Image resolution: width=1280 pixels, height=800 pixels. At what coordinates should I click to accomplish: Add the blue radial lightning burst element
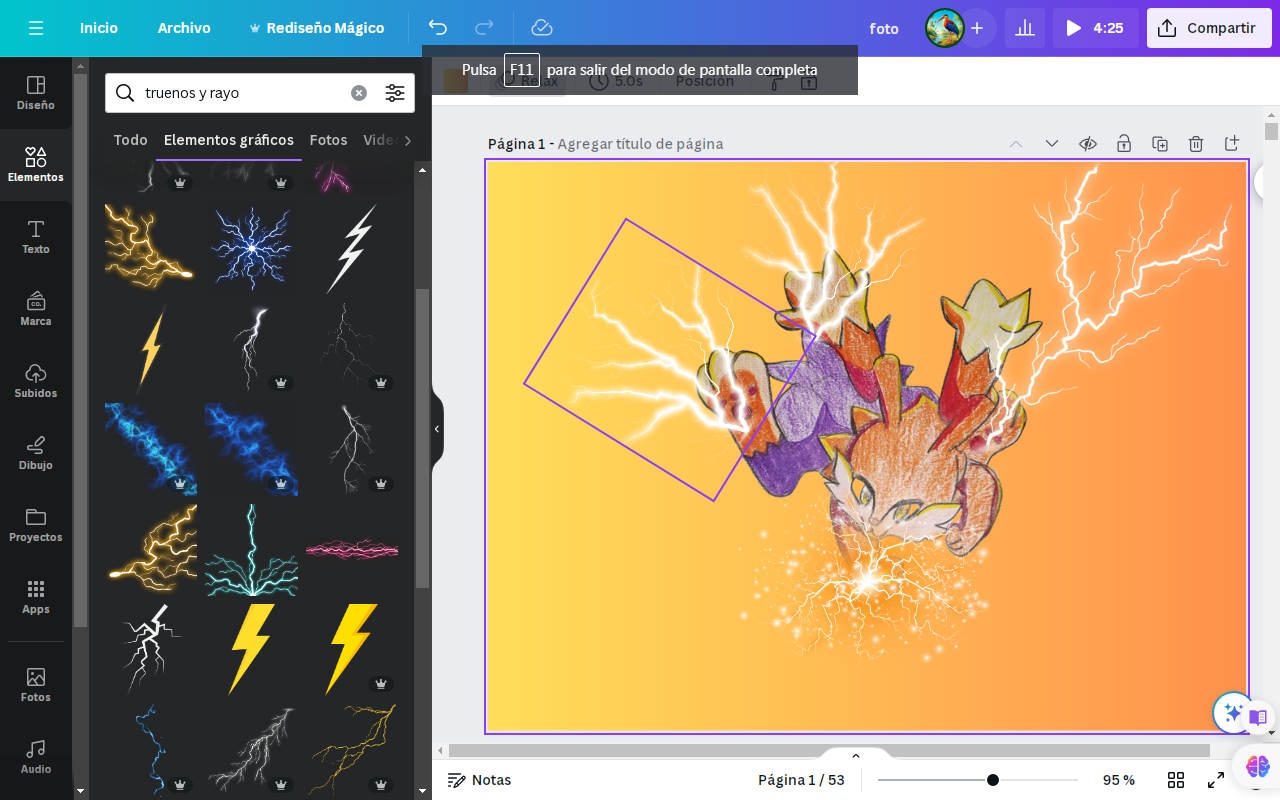[251, 249]
